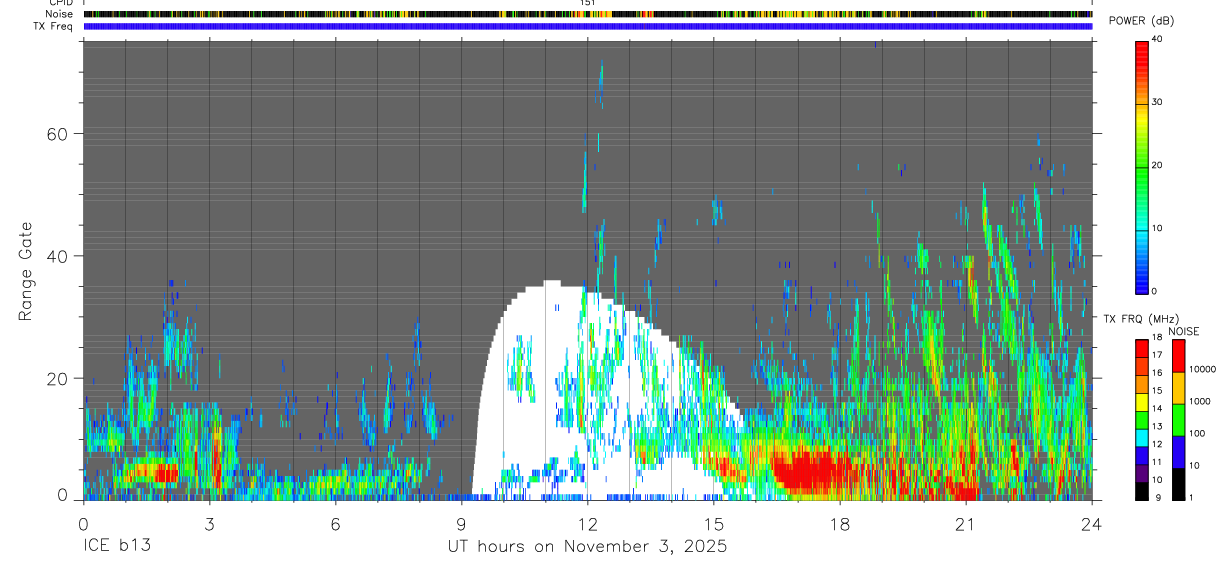This screenshot has height=567, width=1228.
Task: Click the Range Gate axis title
Action: tap(25, 272)
